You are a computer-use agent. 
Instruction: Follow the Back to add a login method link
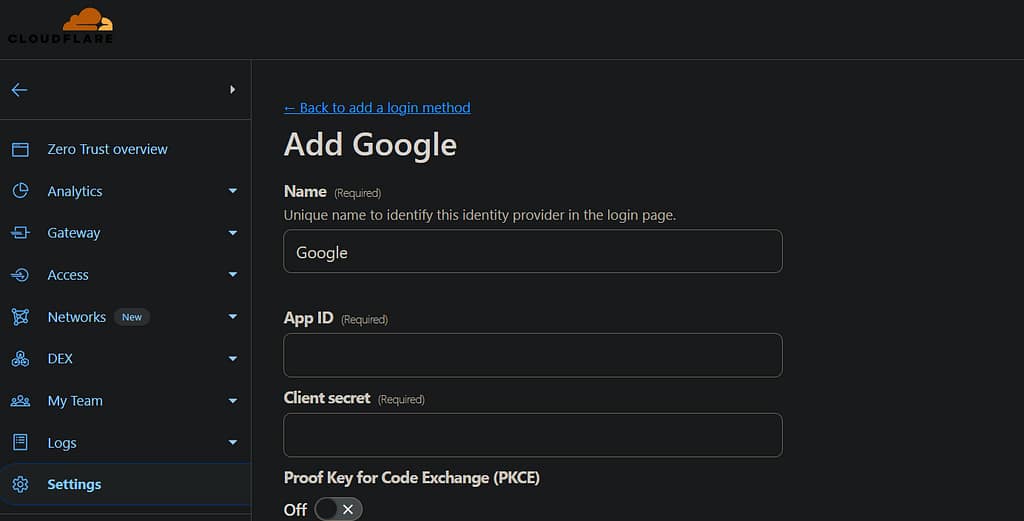coord(377,108)
